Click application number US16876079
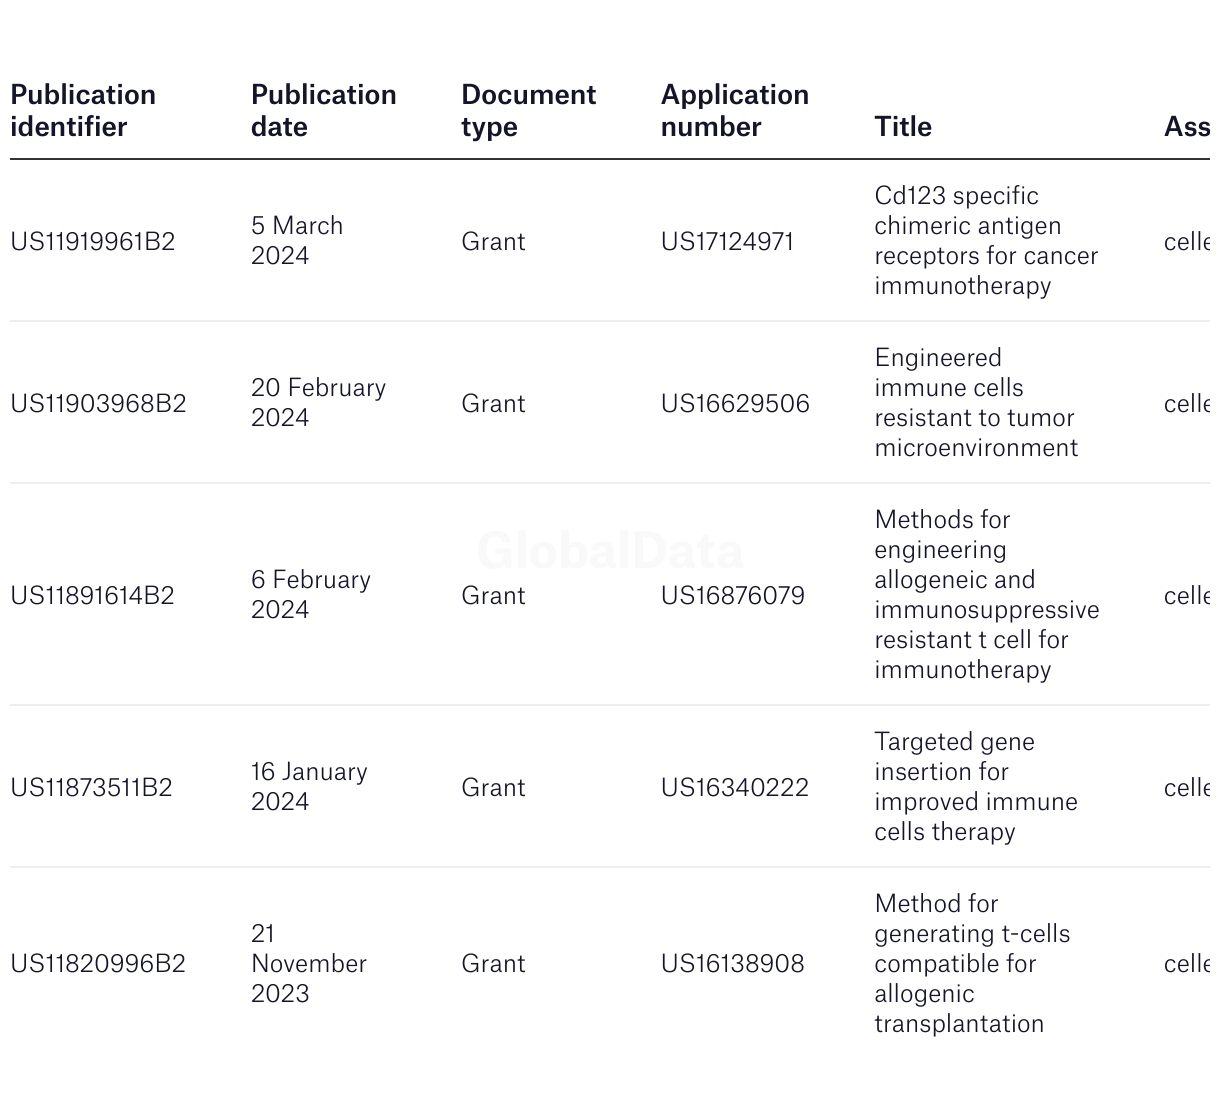1220x1100 pixels. click(733, 596)
